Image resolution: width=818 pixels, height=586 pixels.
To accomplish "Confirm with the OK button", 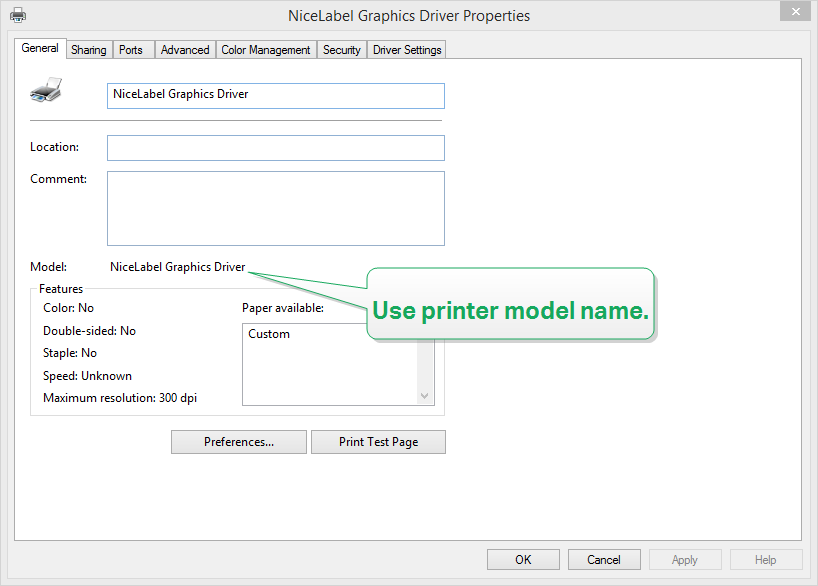I will (x=523, y=560).
